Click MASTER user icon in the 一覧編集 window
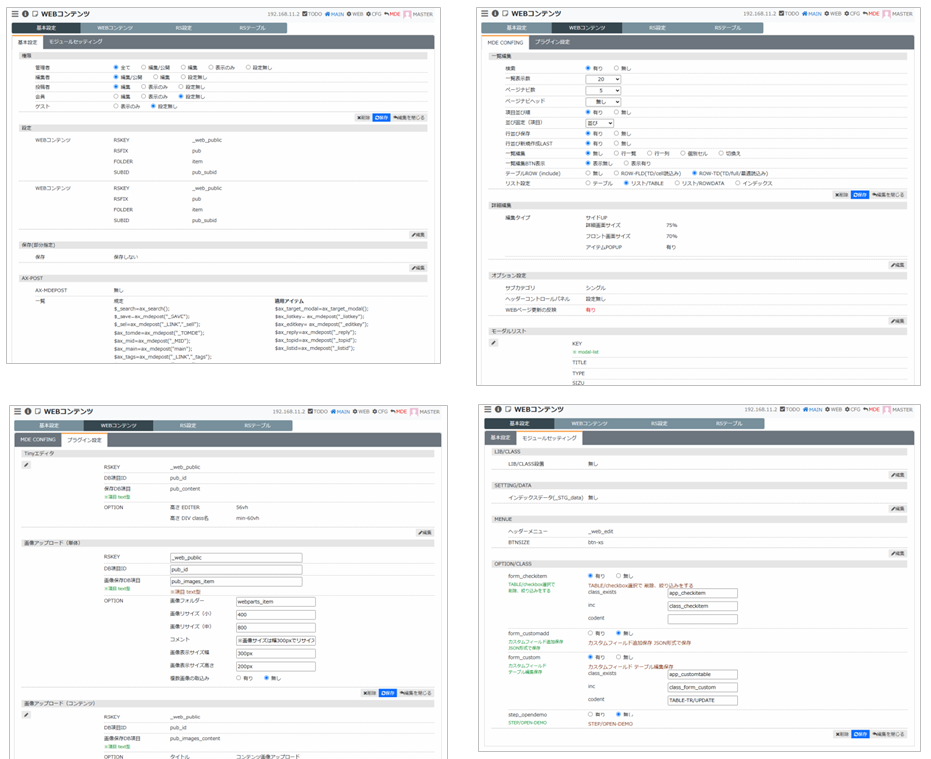 coord(885,14)
